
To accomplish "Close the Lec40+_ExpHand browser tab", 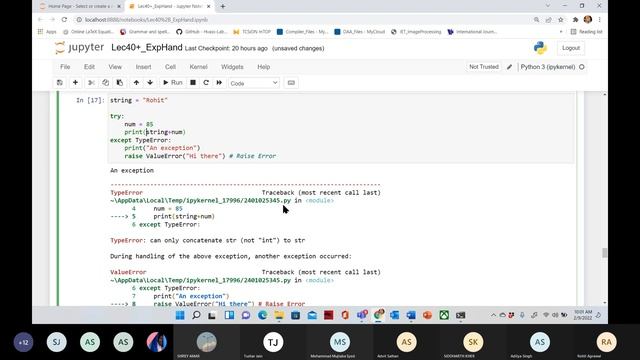I will tap(209, 7).
